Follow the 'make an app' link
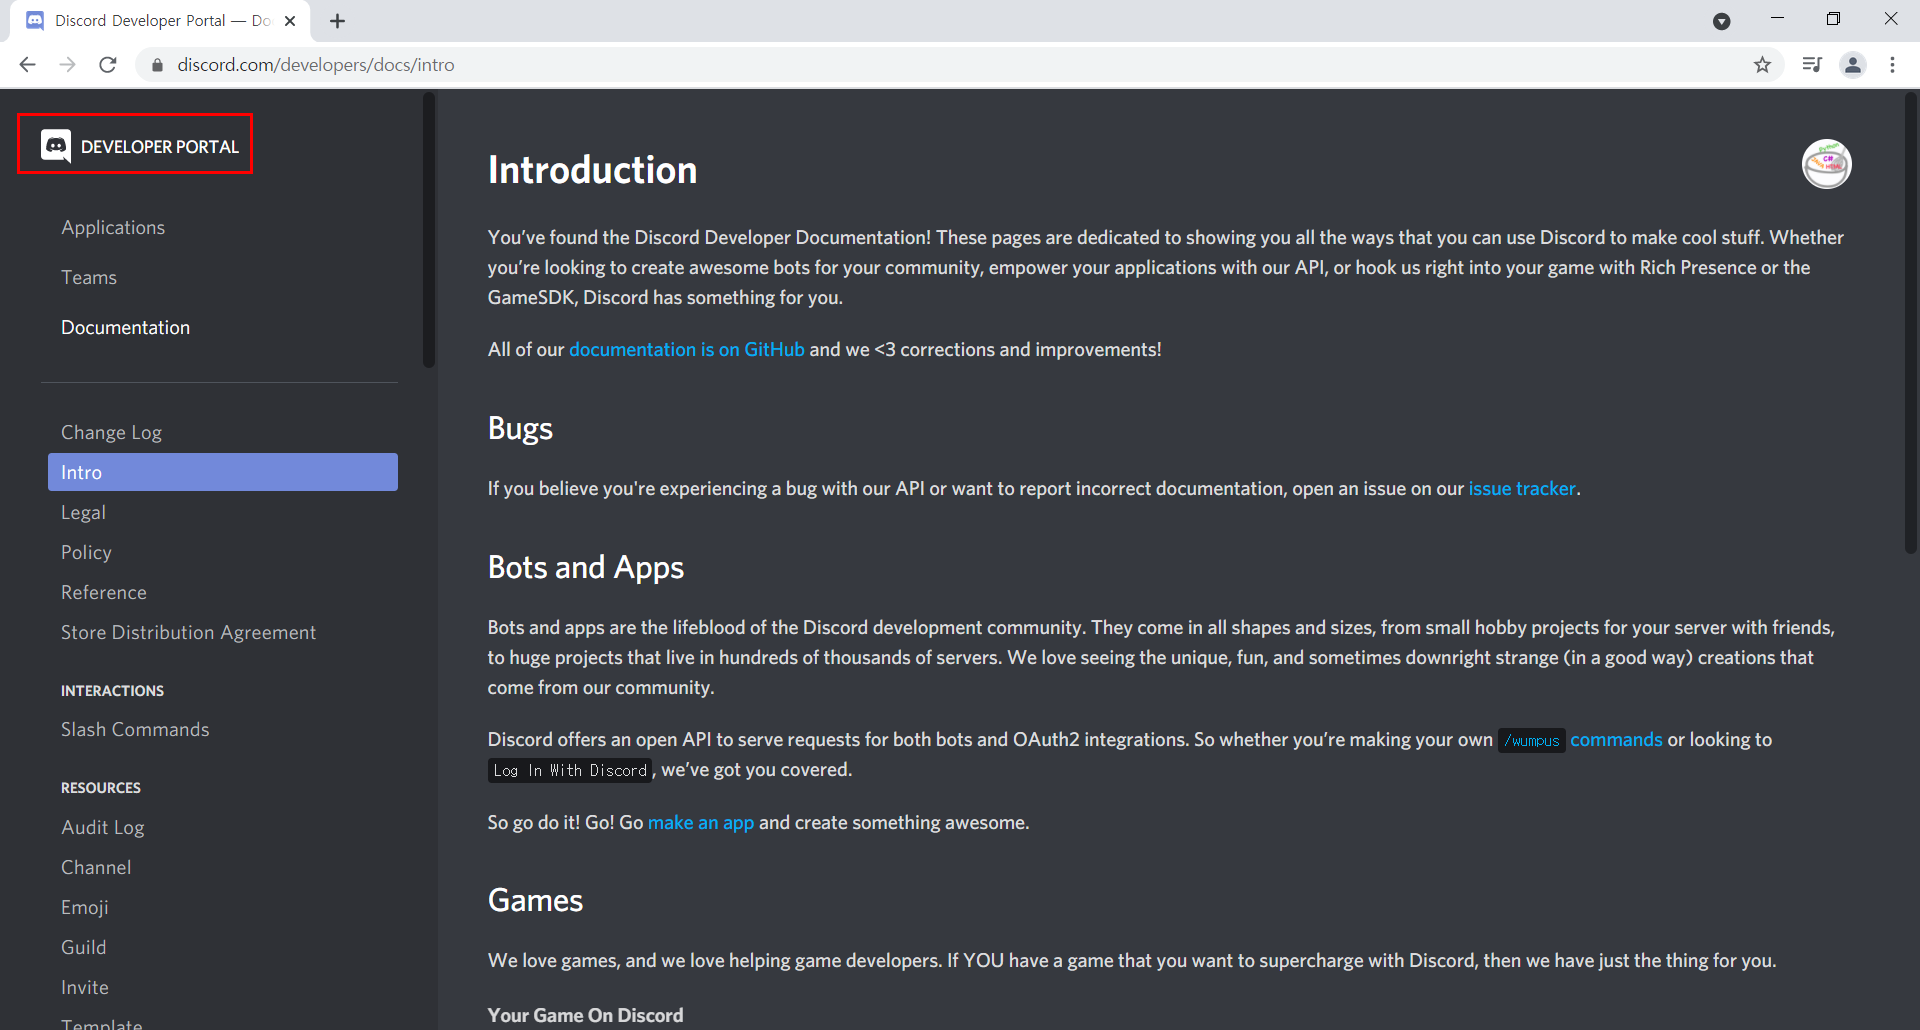Screen dimensions: 1920x1030 pos(701,823)
